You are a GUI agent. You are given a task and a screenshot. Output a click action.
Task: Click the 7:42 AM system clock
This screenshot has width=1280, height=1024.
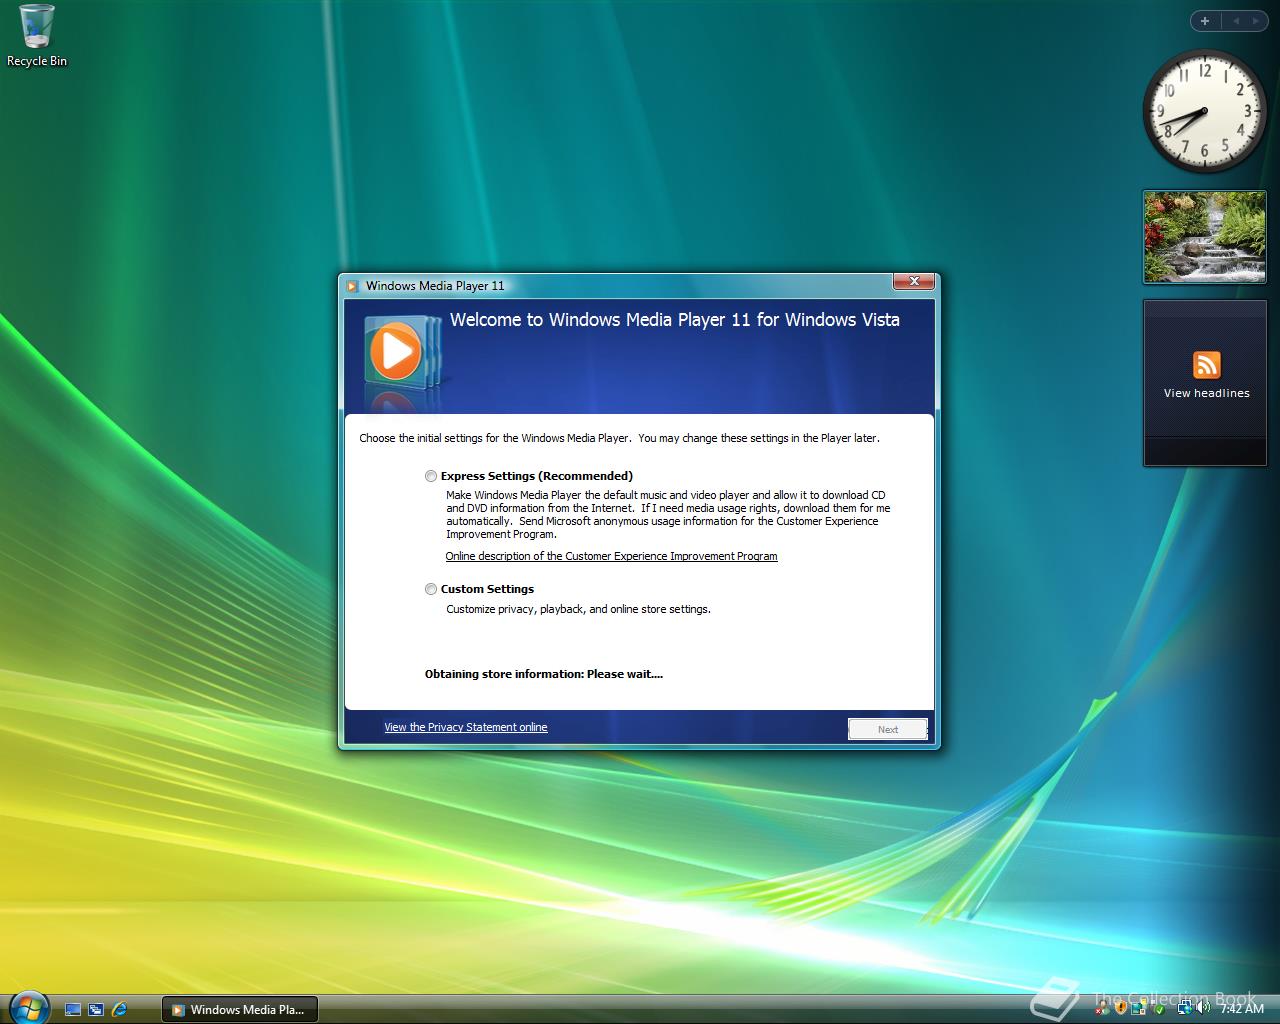click(1242, 1009)
